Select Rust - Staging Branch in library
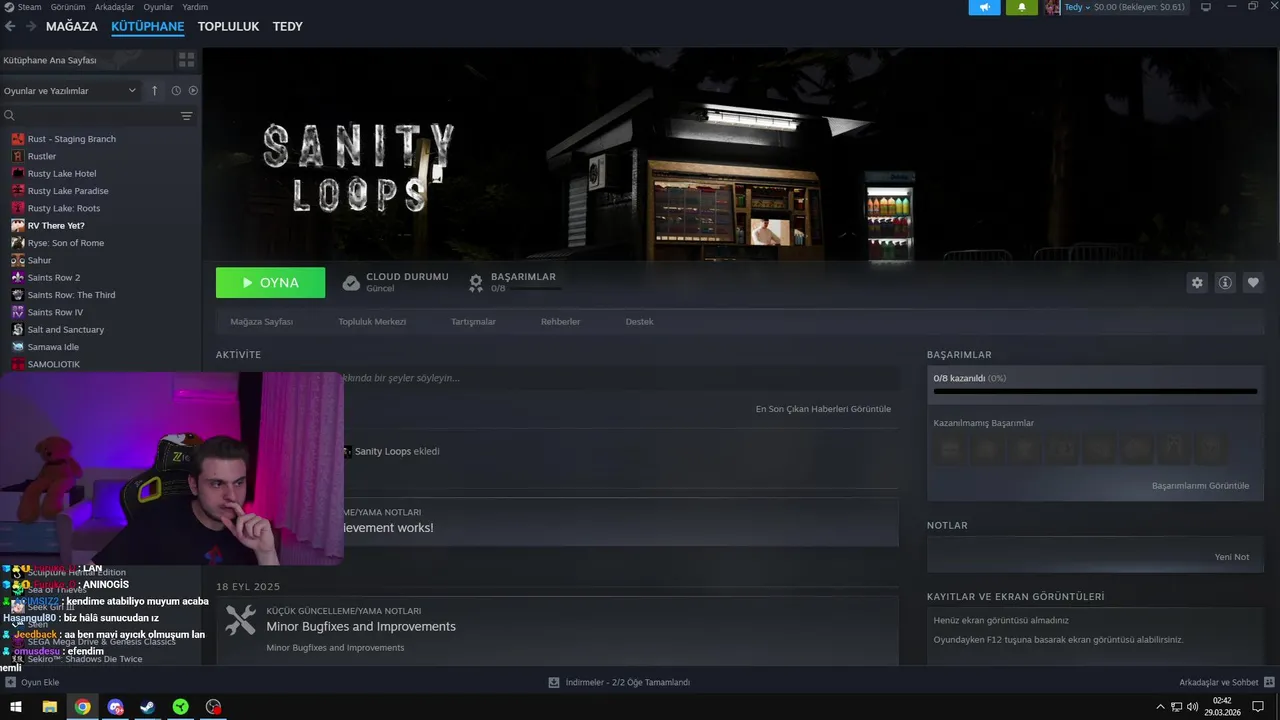The width and height of the screenshot is (1280, 720). point(72,139)
